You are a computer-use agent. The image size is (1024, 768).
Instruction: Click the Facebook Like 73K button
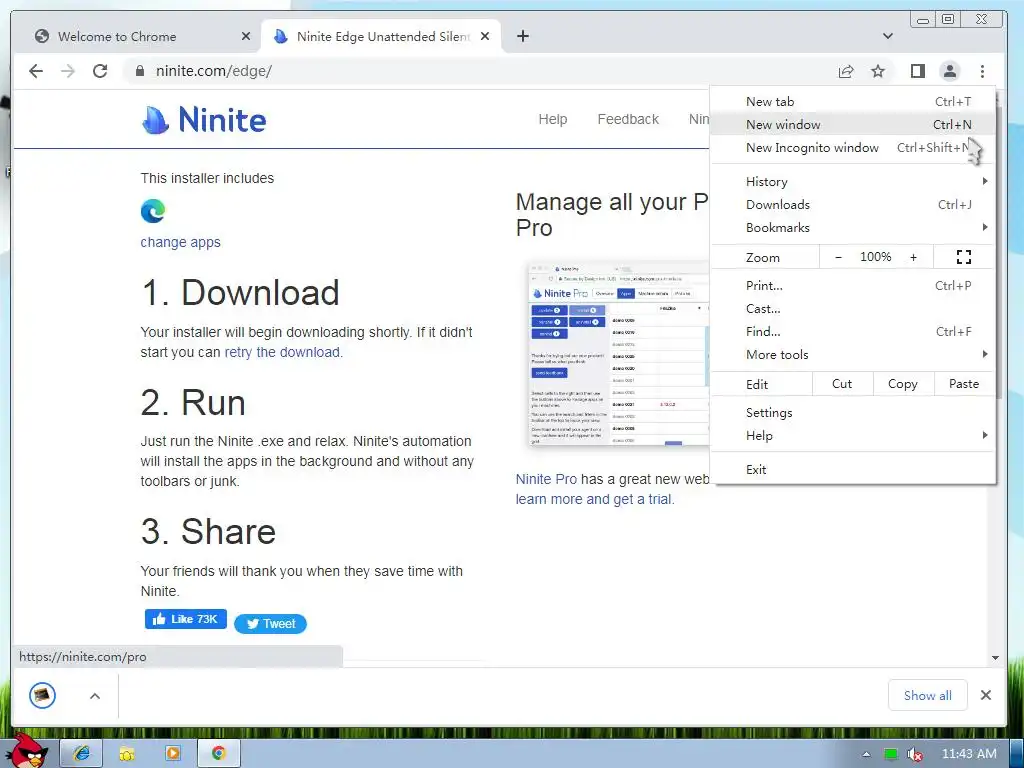pyautogui.click(x=185, y=619)
